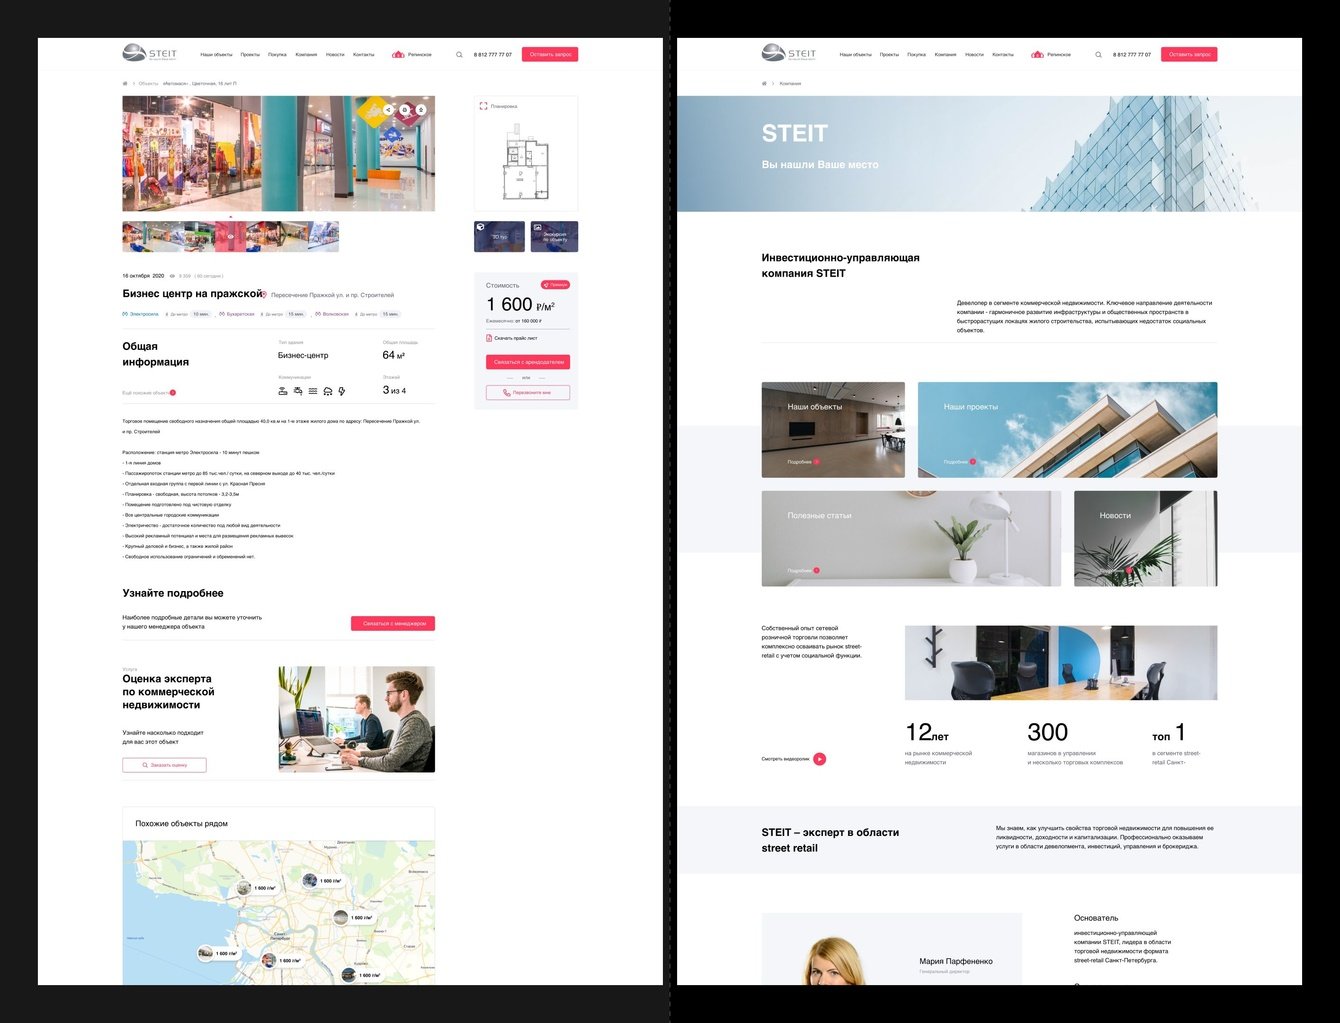1340x1023 pixels.
Task: Click the STEIT logo on the property page
Action: pyautogui.click(x=150, y=54)
